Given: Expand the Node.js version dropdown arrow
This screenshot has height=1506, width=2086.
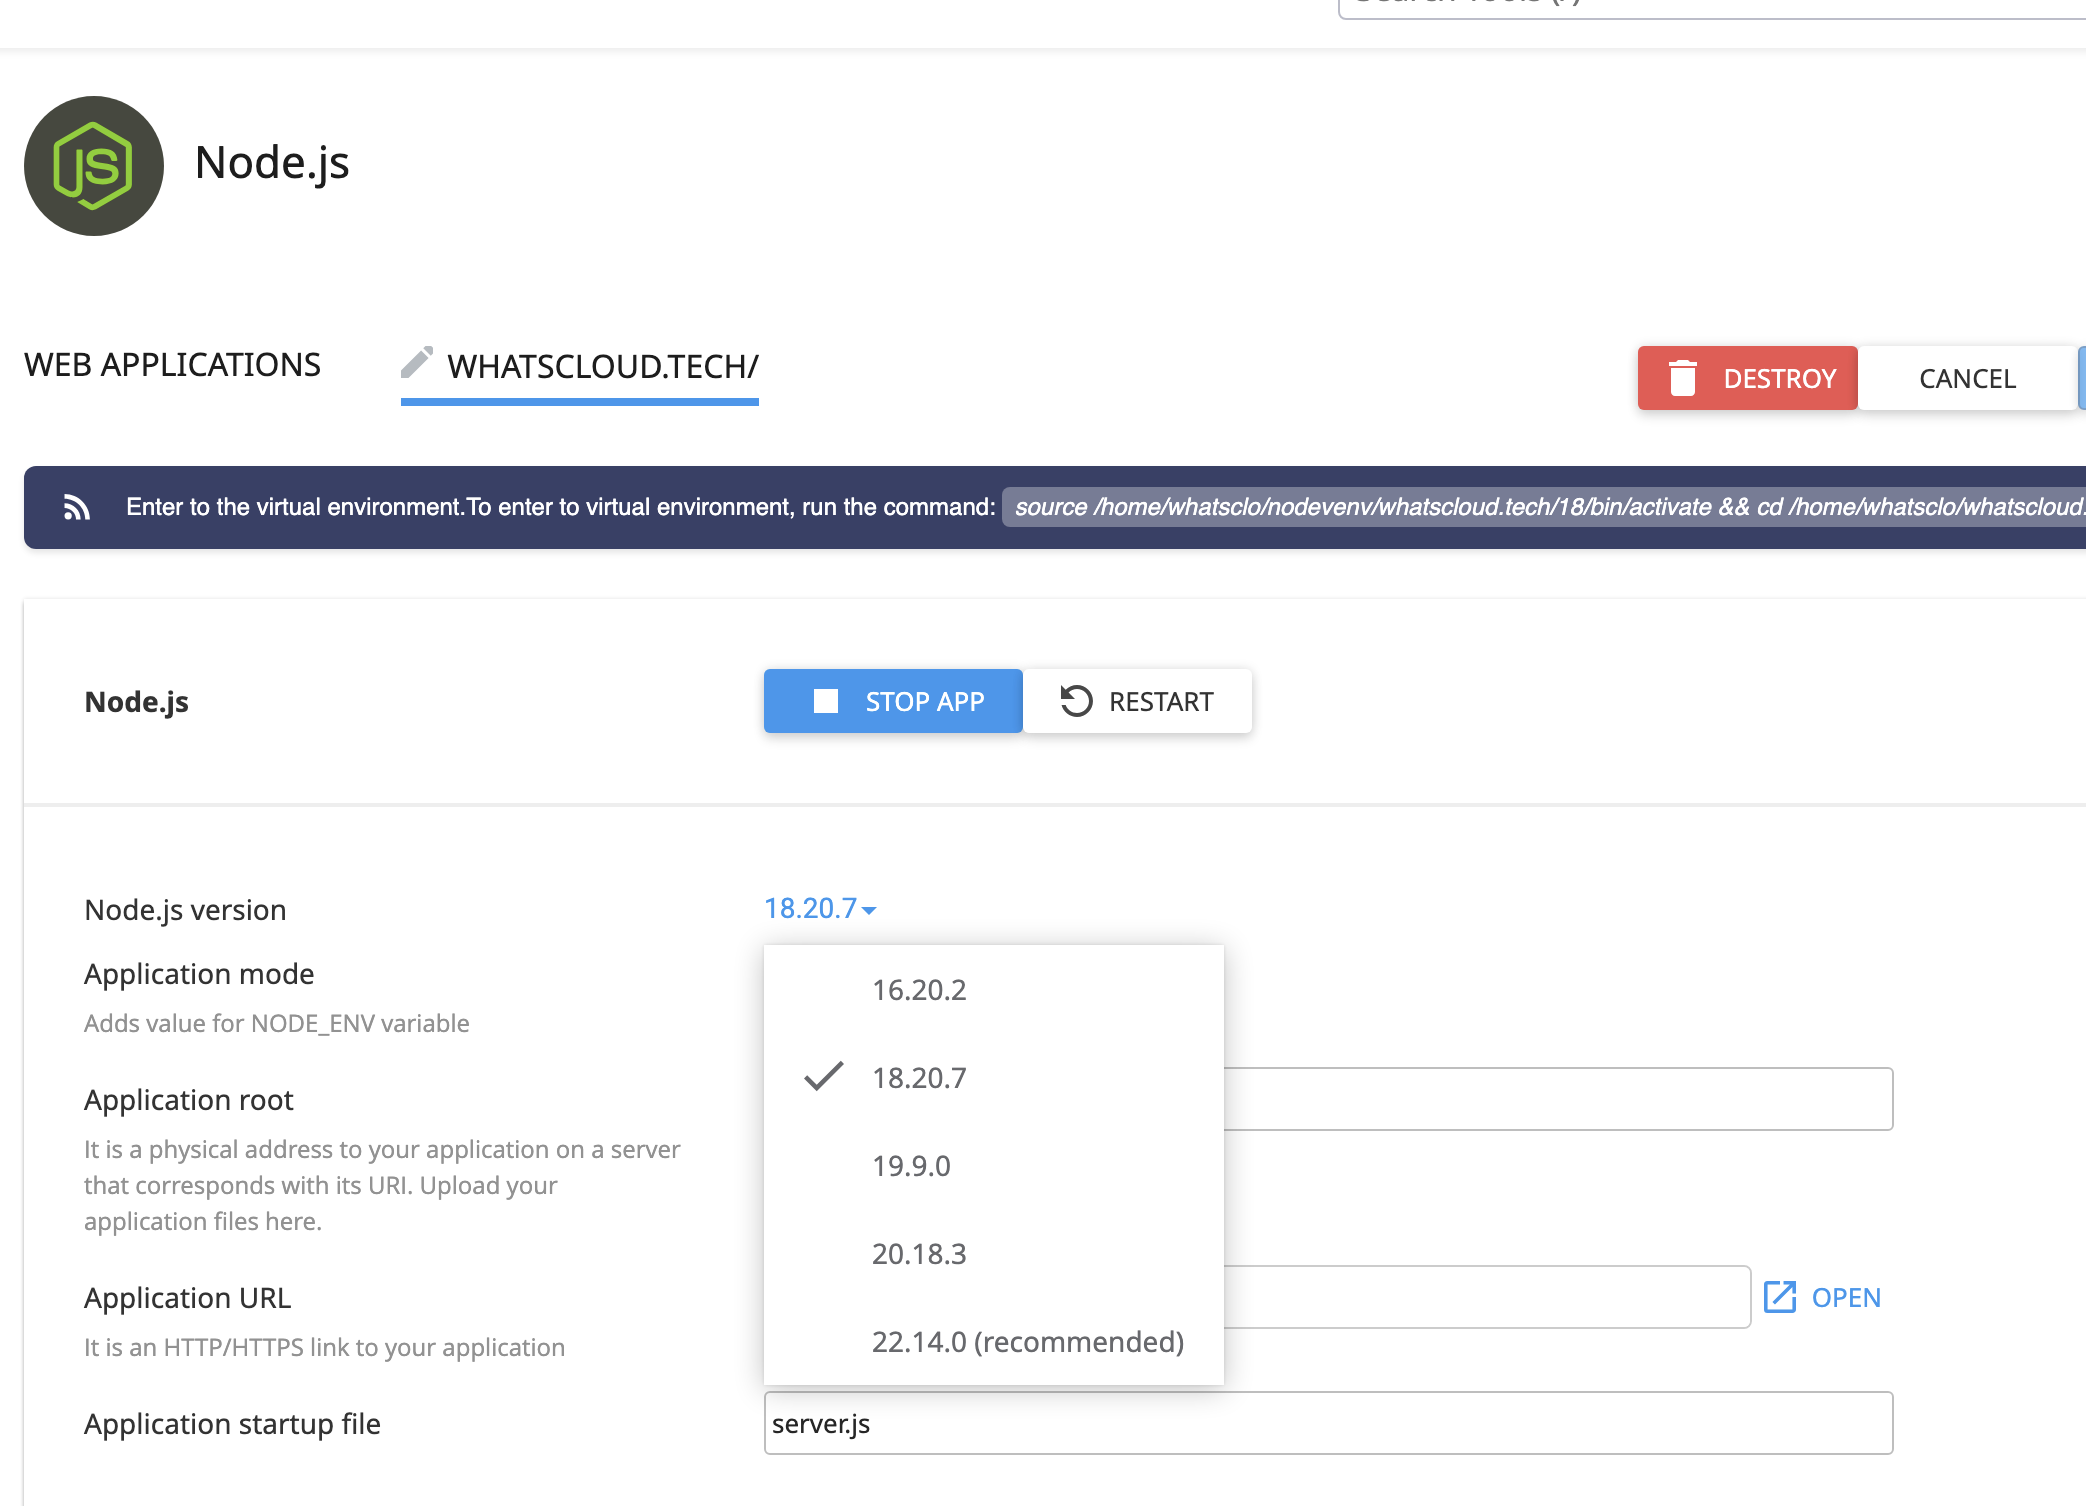Looking at the screenshot, I should pyautogui.click(x=869, y=909).
